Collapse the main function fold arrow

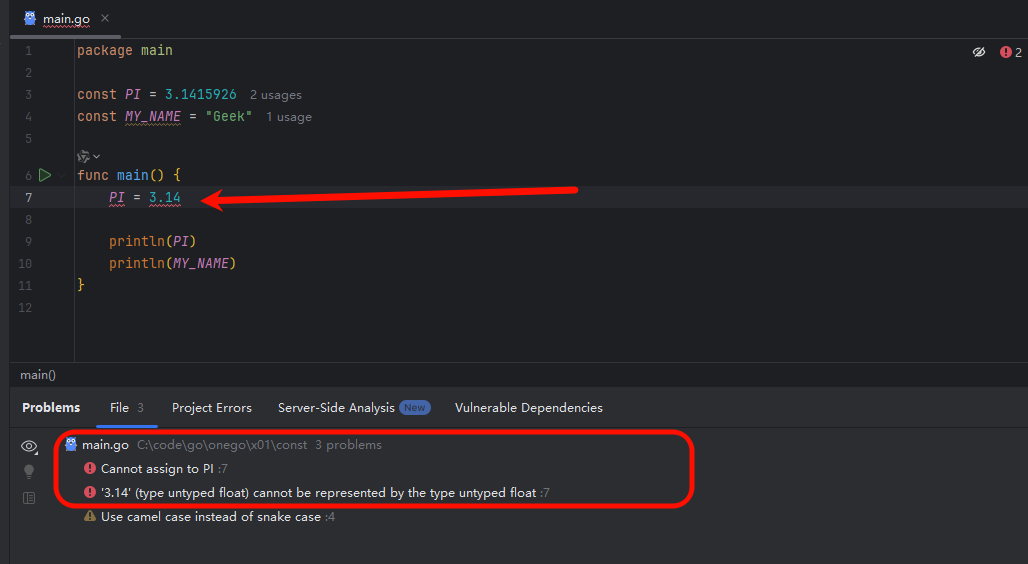pyautogui.click(x=62, y=175)
